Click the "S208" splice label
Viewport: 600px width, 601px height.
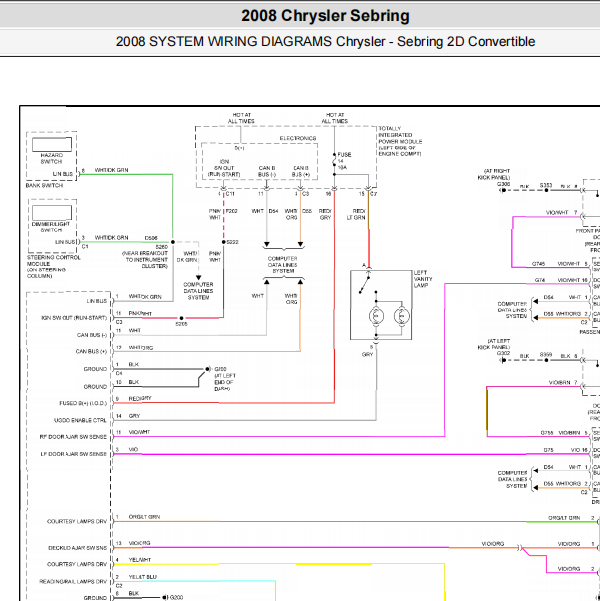[x=181, y=324]
